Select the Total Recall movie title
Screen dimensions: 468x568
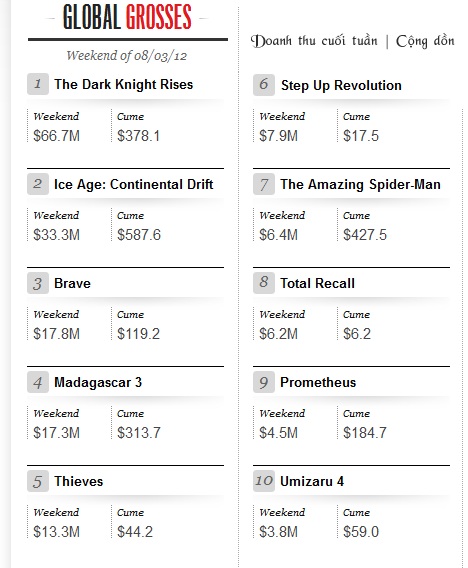tap(317, 283)
